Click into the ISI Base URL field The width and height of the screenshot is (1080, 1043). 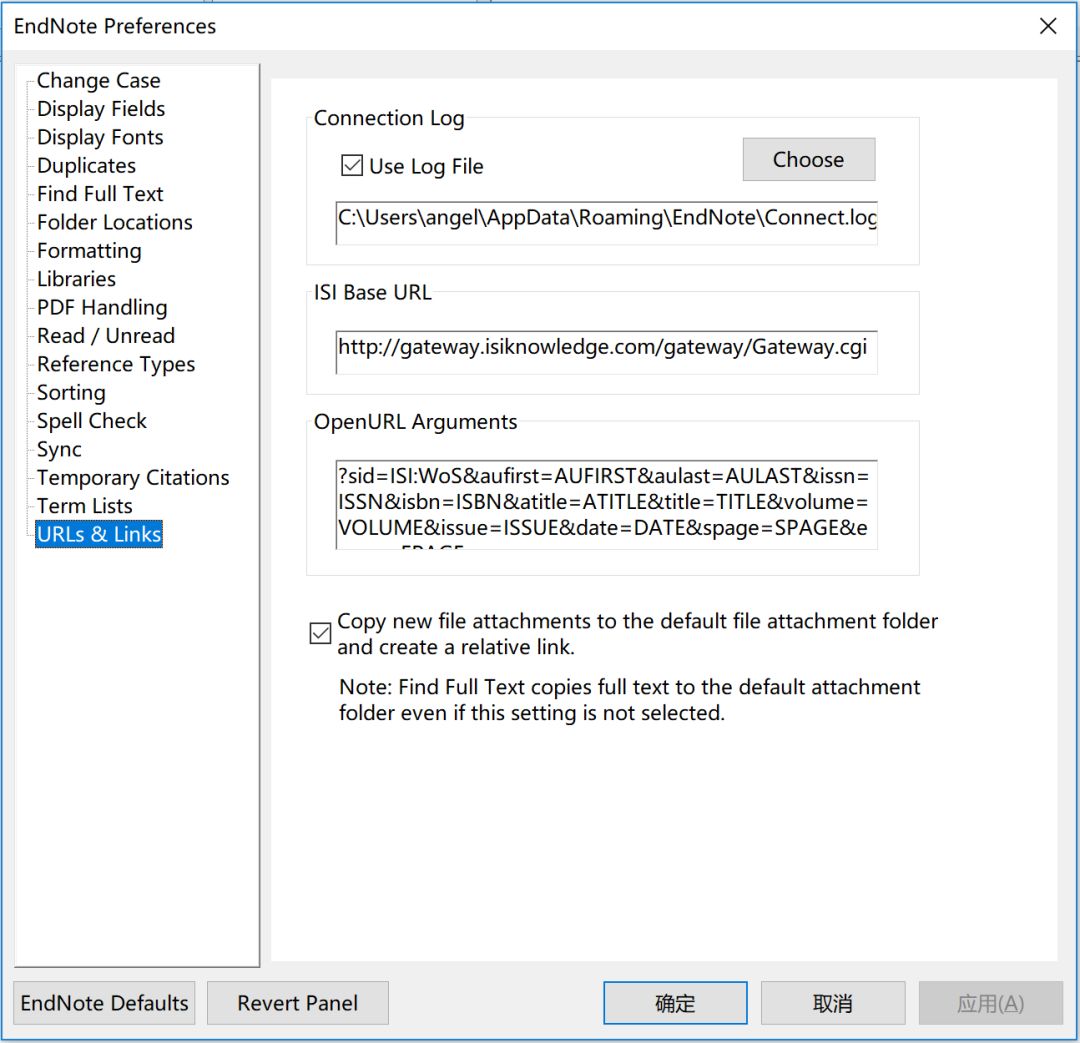tap(606, 352)
